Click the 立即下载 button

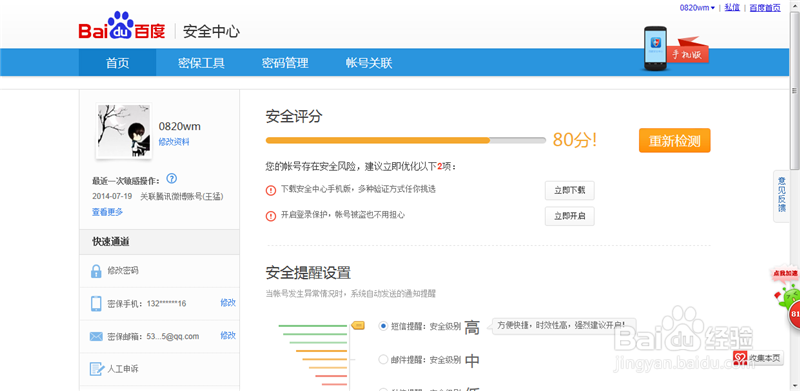[569, 190]
